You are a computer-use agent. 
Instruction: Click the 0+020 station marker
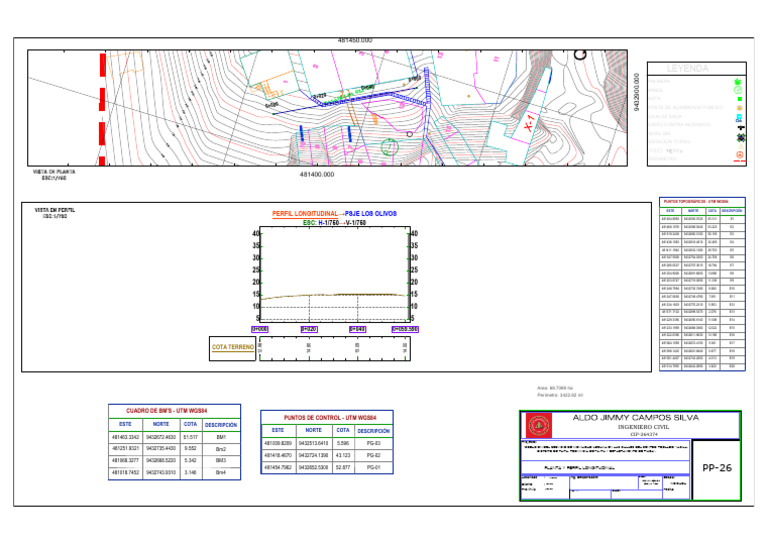pos(308,328)
